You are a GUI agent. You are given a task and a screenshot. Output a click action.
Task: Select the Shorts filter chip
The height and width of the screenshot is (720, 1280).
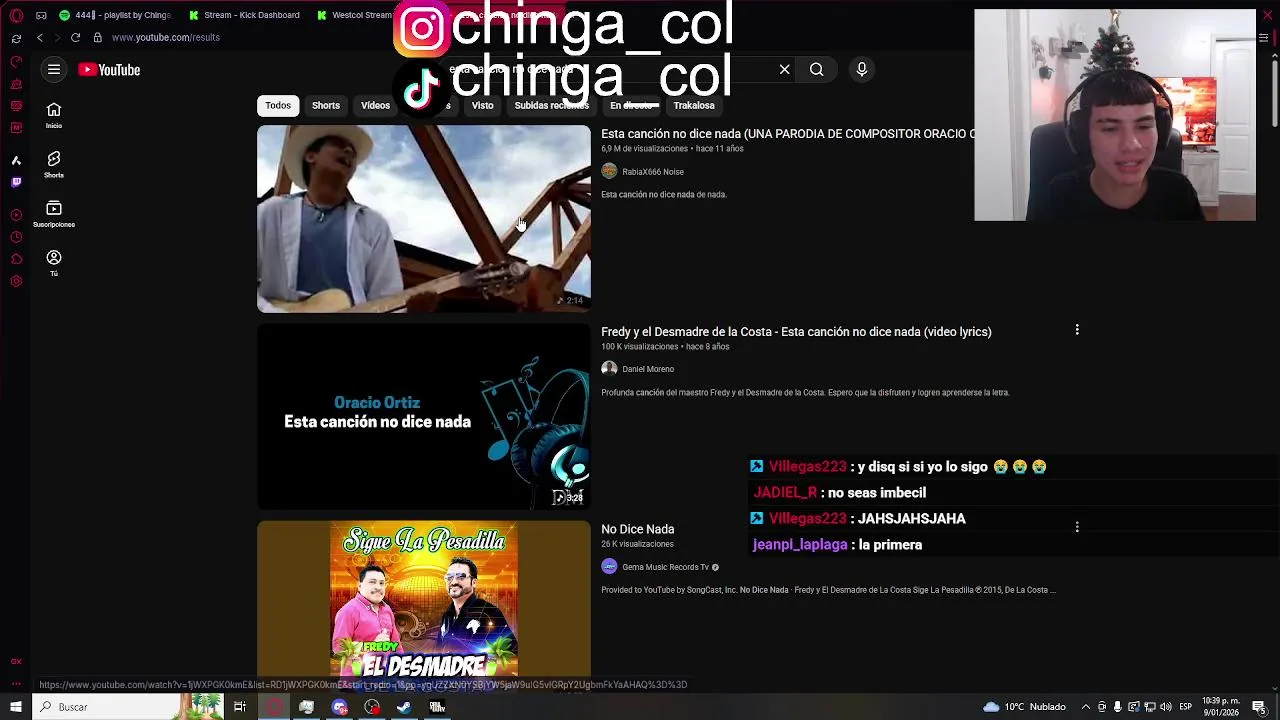(326, 105)
